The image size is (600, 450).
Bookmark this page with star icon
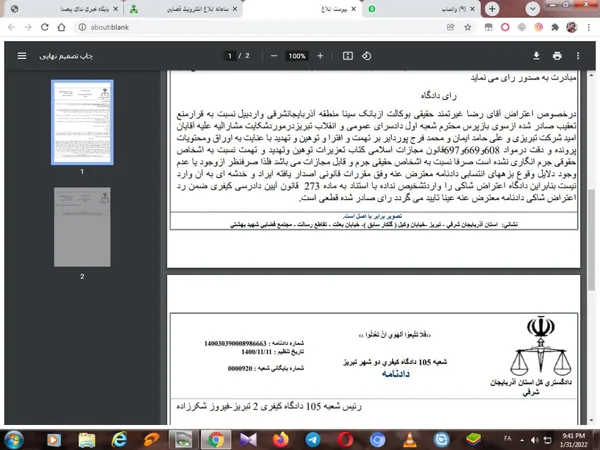[x=468, y=27]
